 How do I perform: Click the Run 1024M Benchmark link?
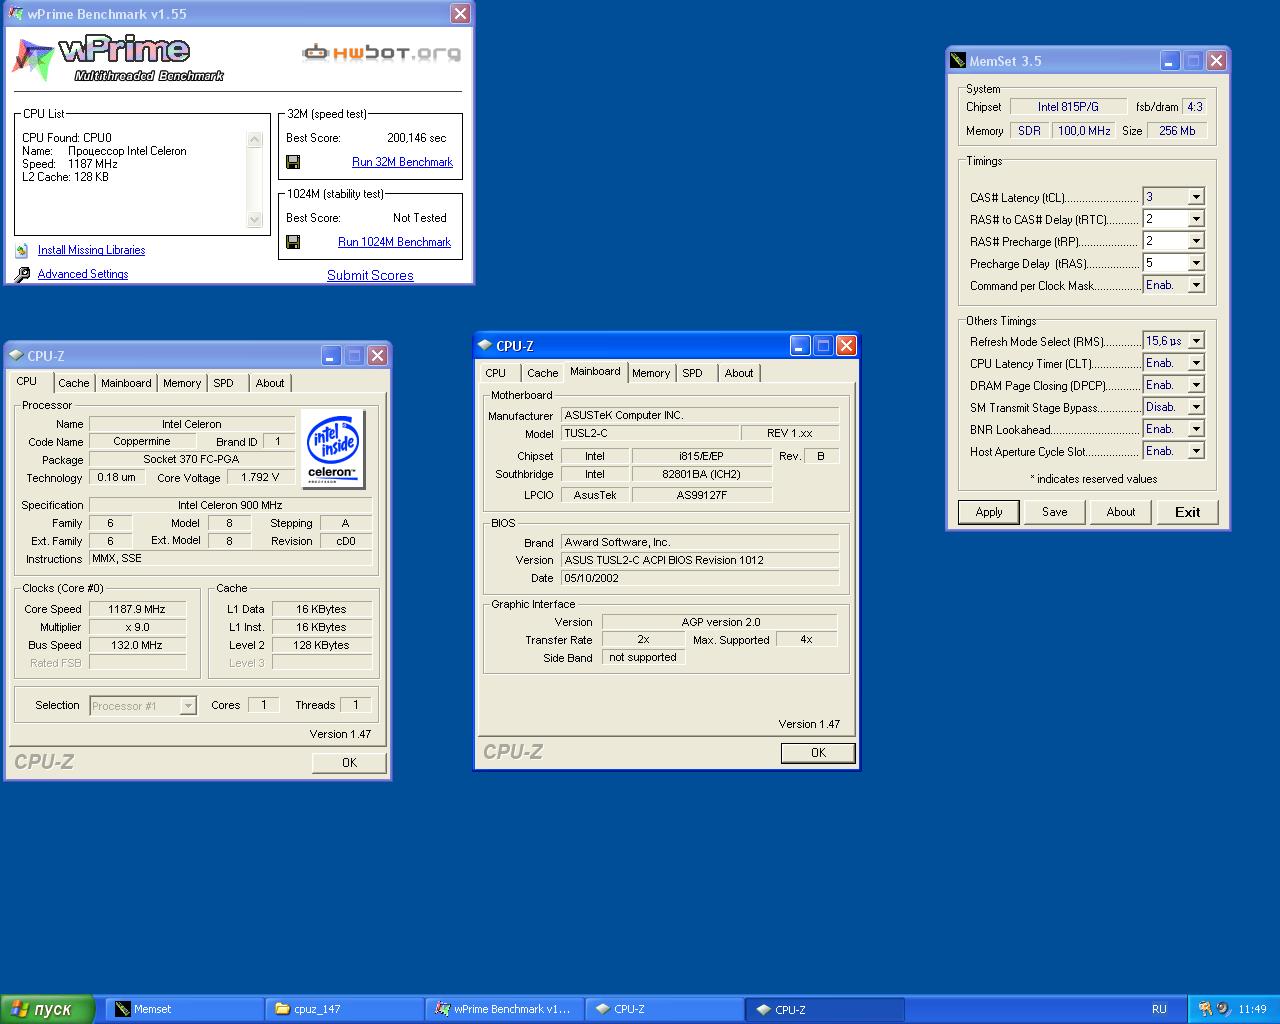point(394,242)
